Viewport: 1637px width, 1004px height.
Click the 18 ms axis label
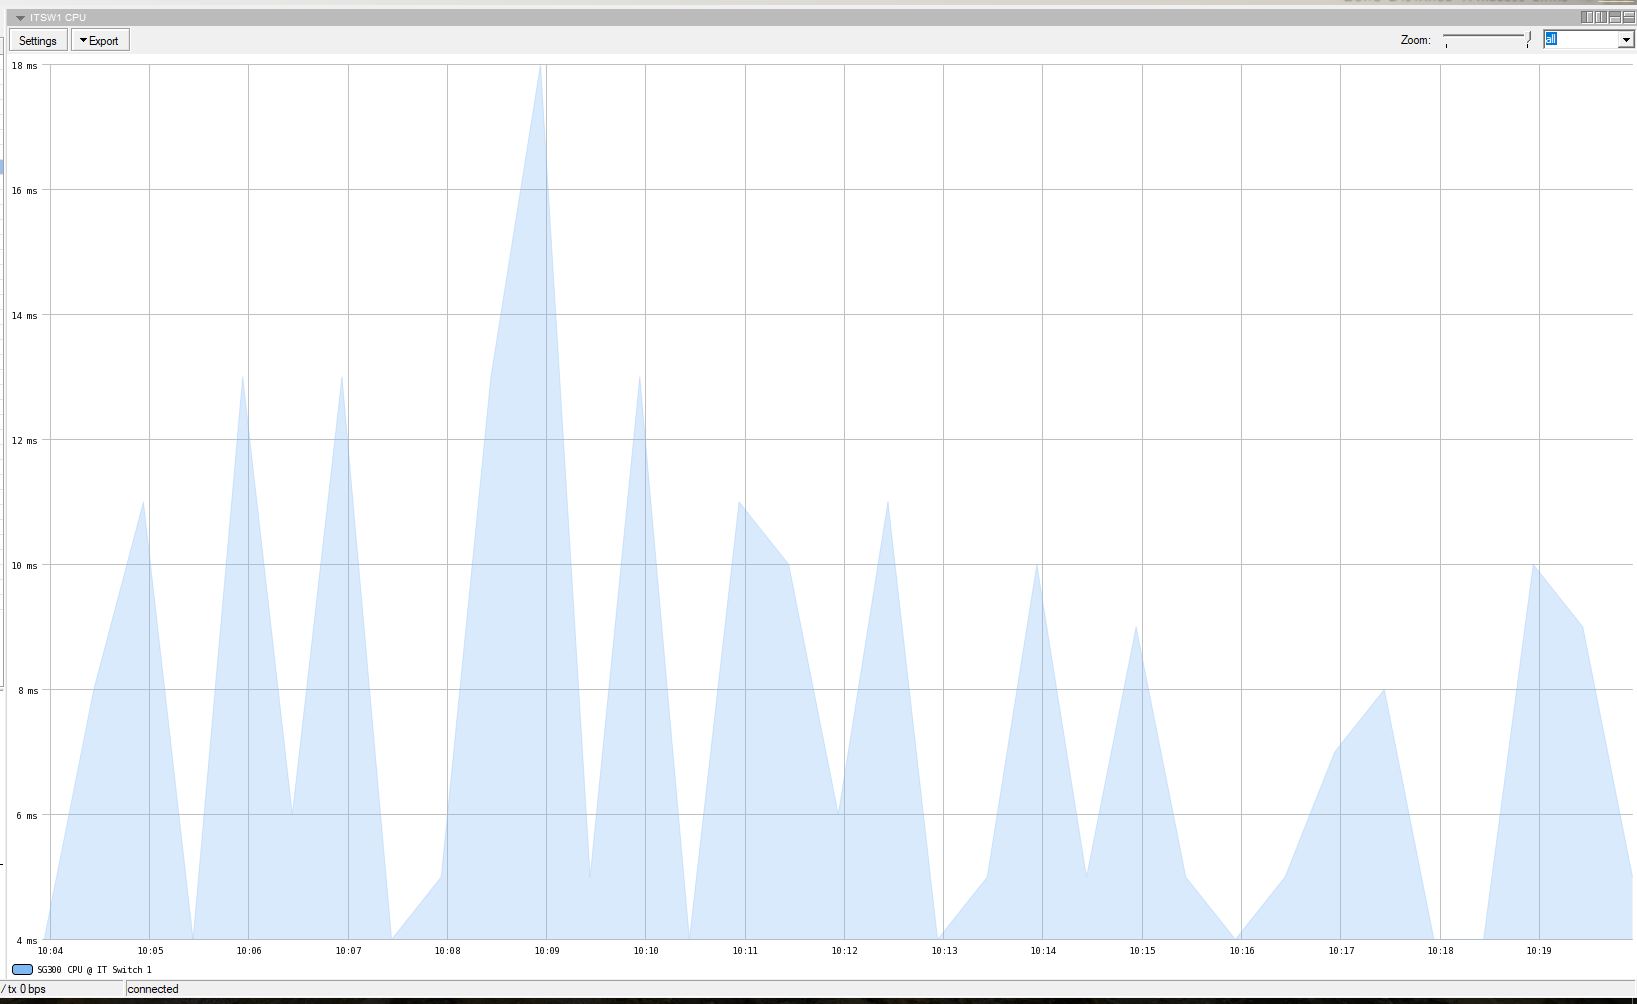click(25, 65)
